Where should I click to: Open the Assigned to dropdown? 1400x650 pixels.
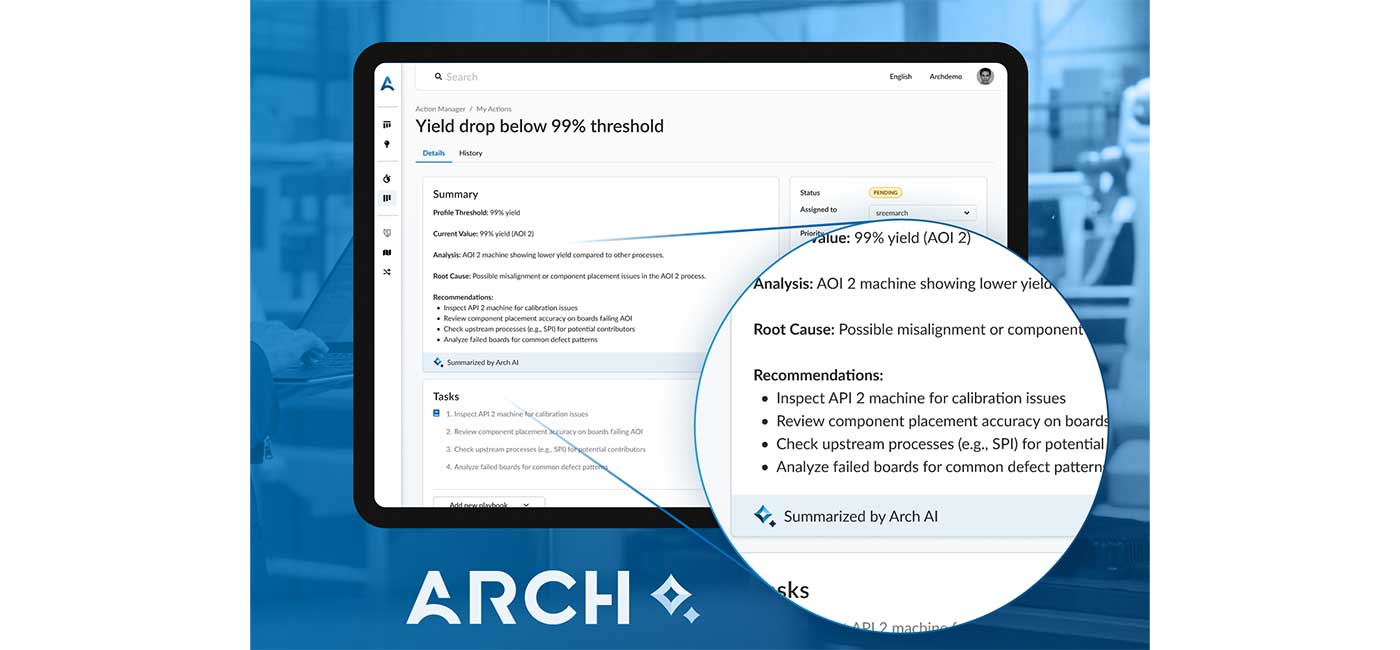click(922, 212)
